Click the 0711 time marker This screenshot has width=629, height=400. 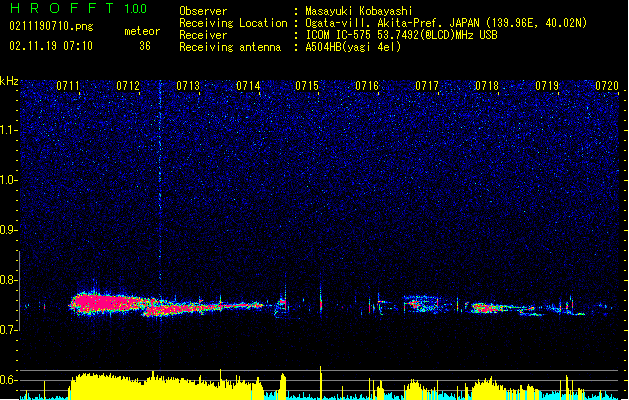pyautogui.click(x=68, y=86)
